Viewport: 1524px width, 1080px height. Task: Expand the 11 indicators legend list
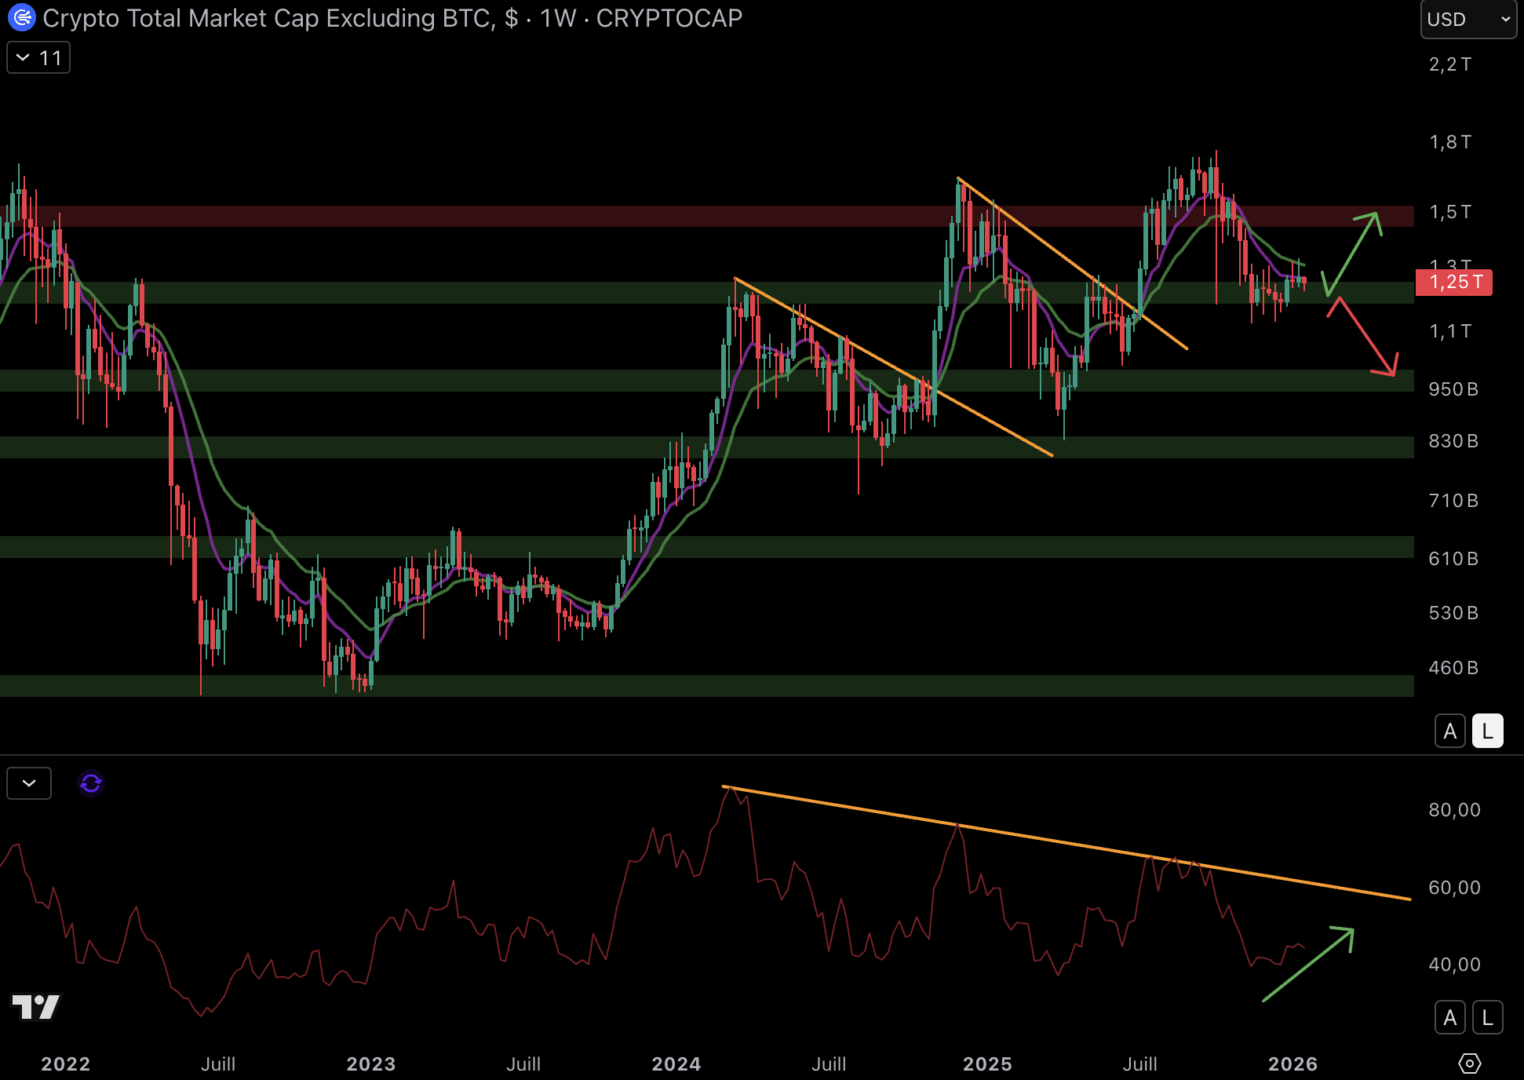39,58
